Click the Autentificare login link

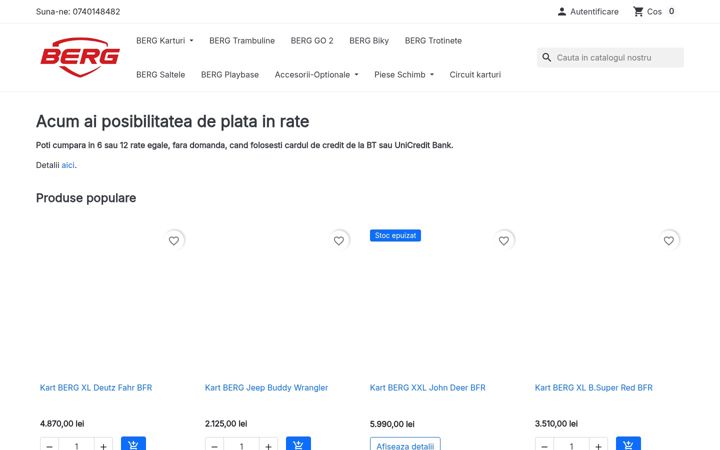coord(594,12)
